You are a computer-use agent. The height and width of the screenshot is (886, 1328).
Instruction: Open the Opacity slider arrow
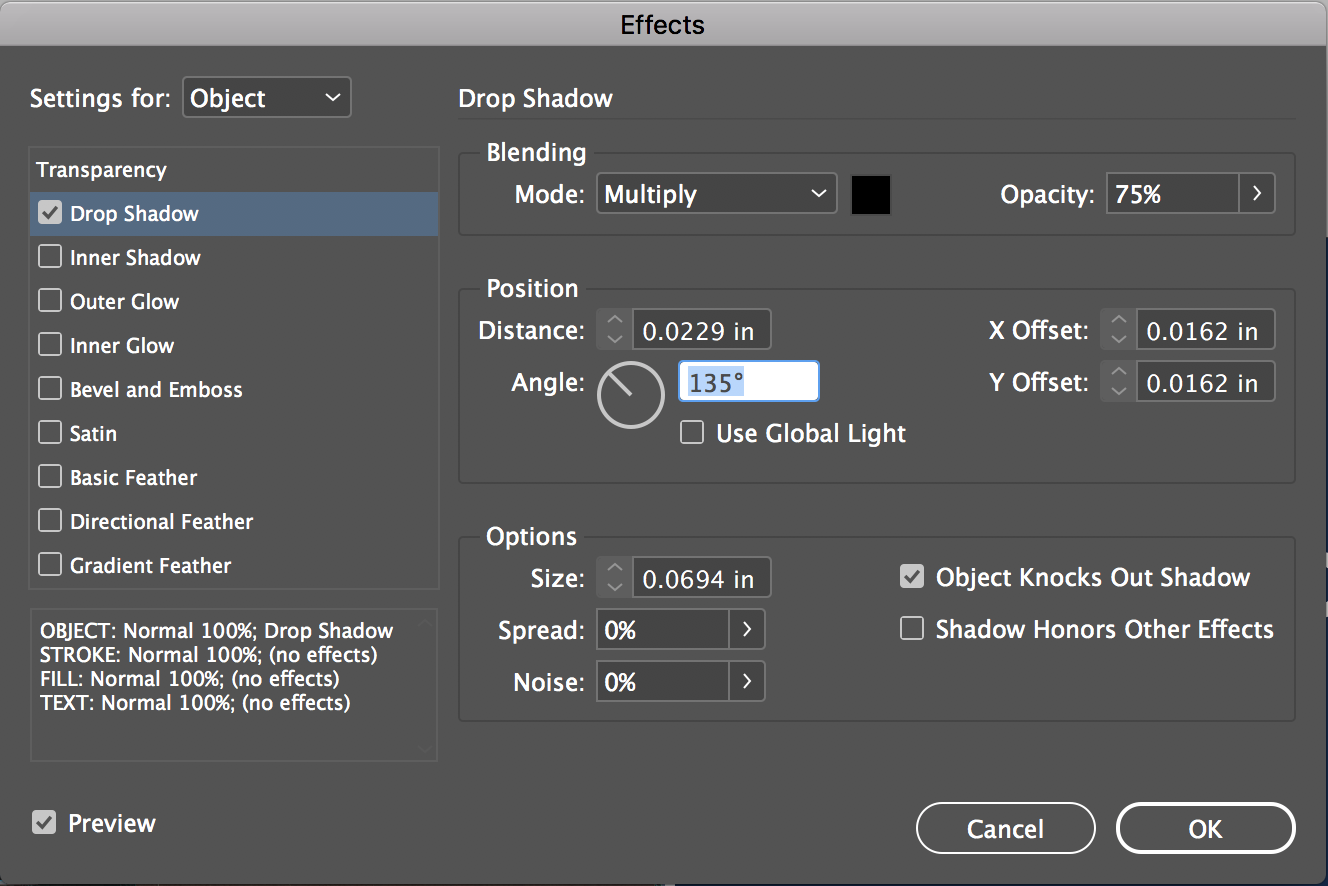tap(1257, 194)
